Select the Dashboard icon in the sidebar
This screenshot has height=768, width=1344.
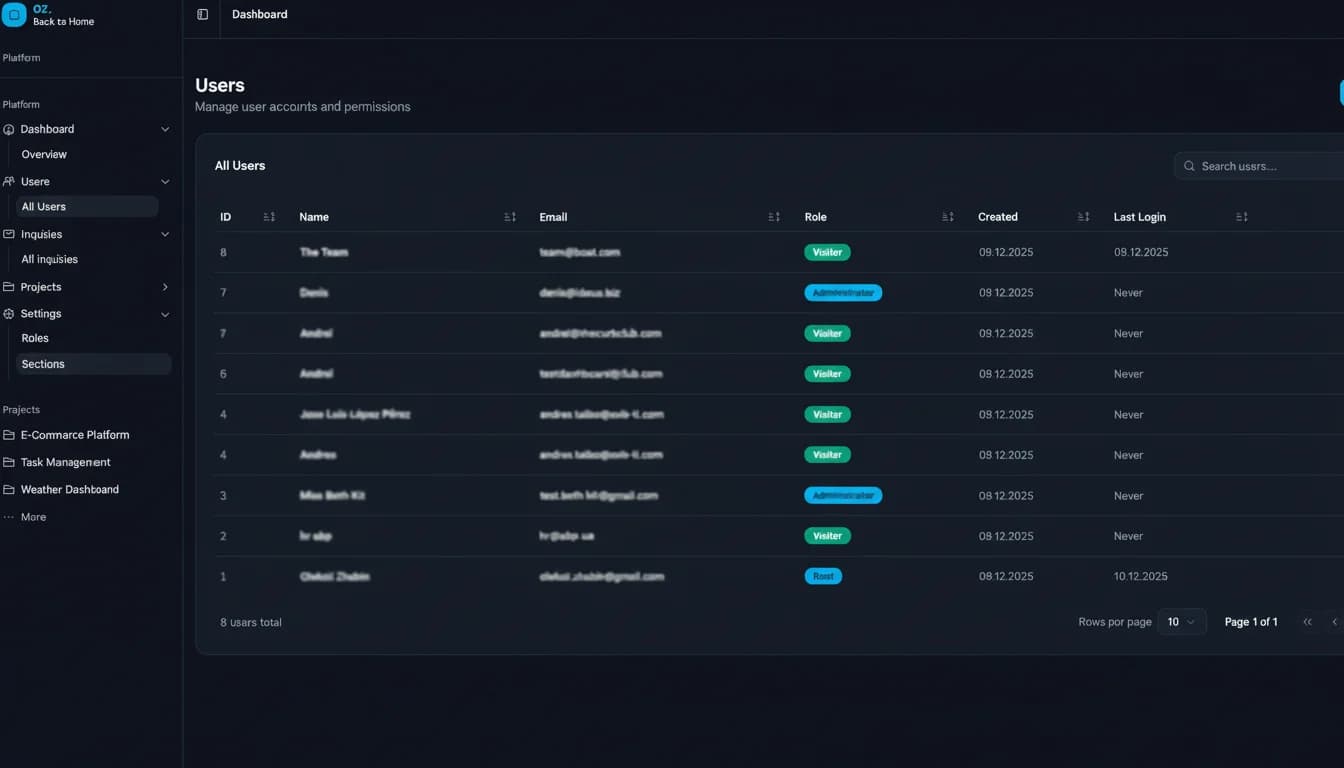point(10,129)
